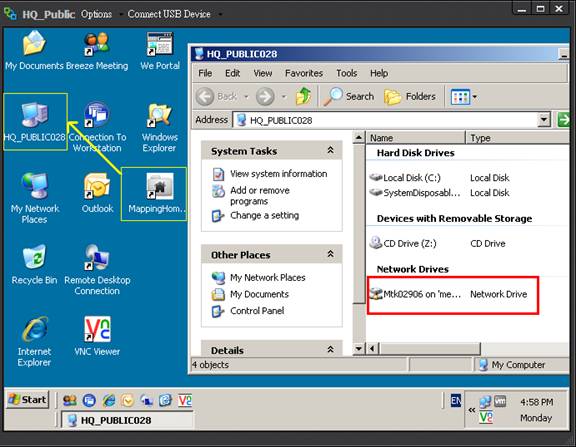Open the Views dropdown button
The width and height of the screenshot is (576, 447).
click(x=464, y=97)
